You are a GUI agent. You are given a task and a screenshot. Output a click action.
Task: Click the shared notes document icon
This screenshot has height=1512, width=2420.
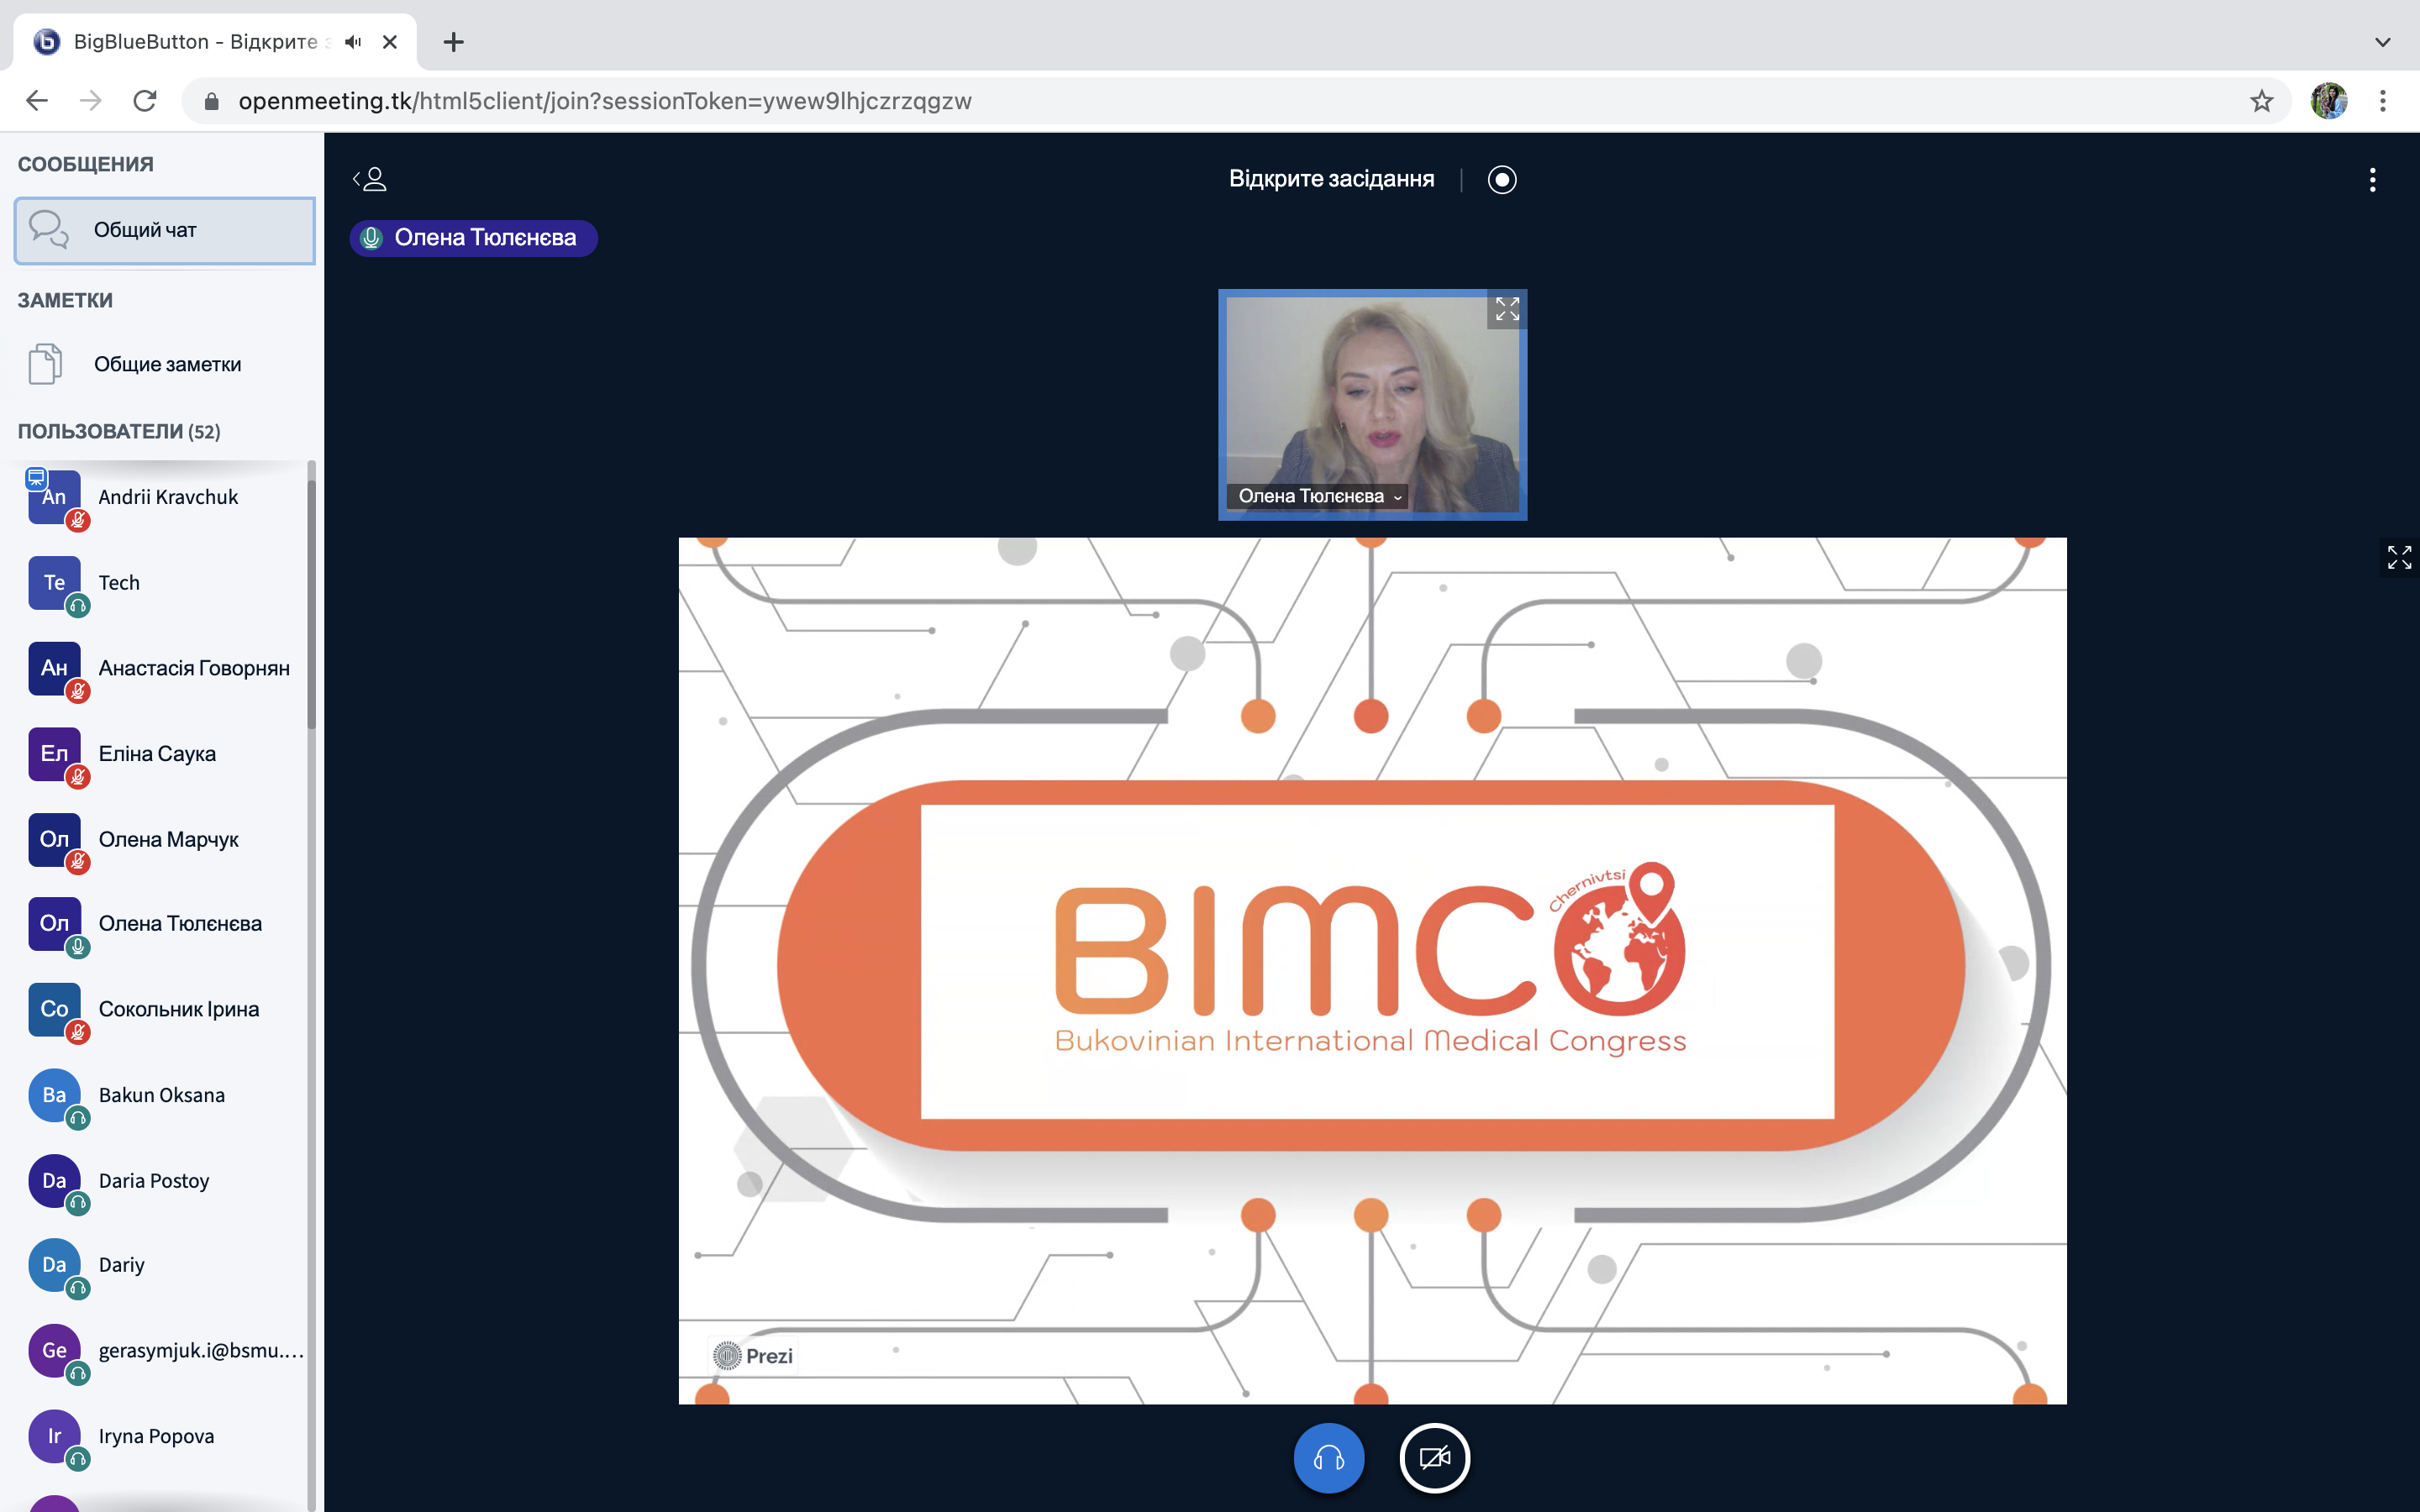(x=45, y=364)
